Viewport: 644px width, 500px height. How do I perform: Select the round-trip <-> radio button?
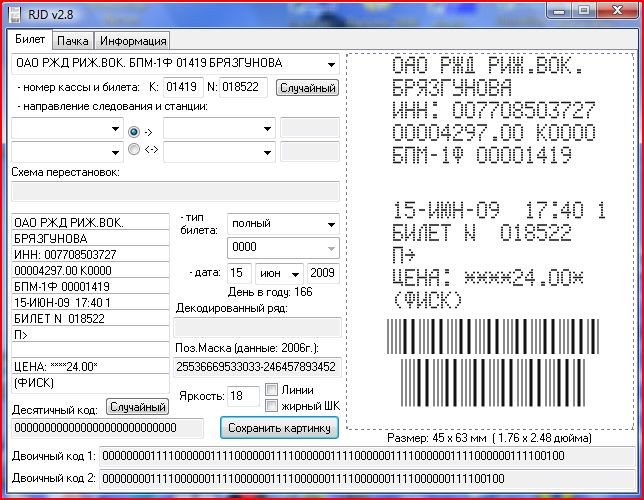pos(133,149)
